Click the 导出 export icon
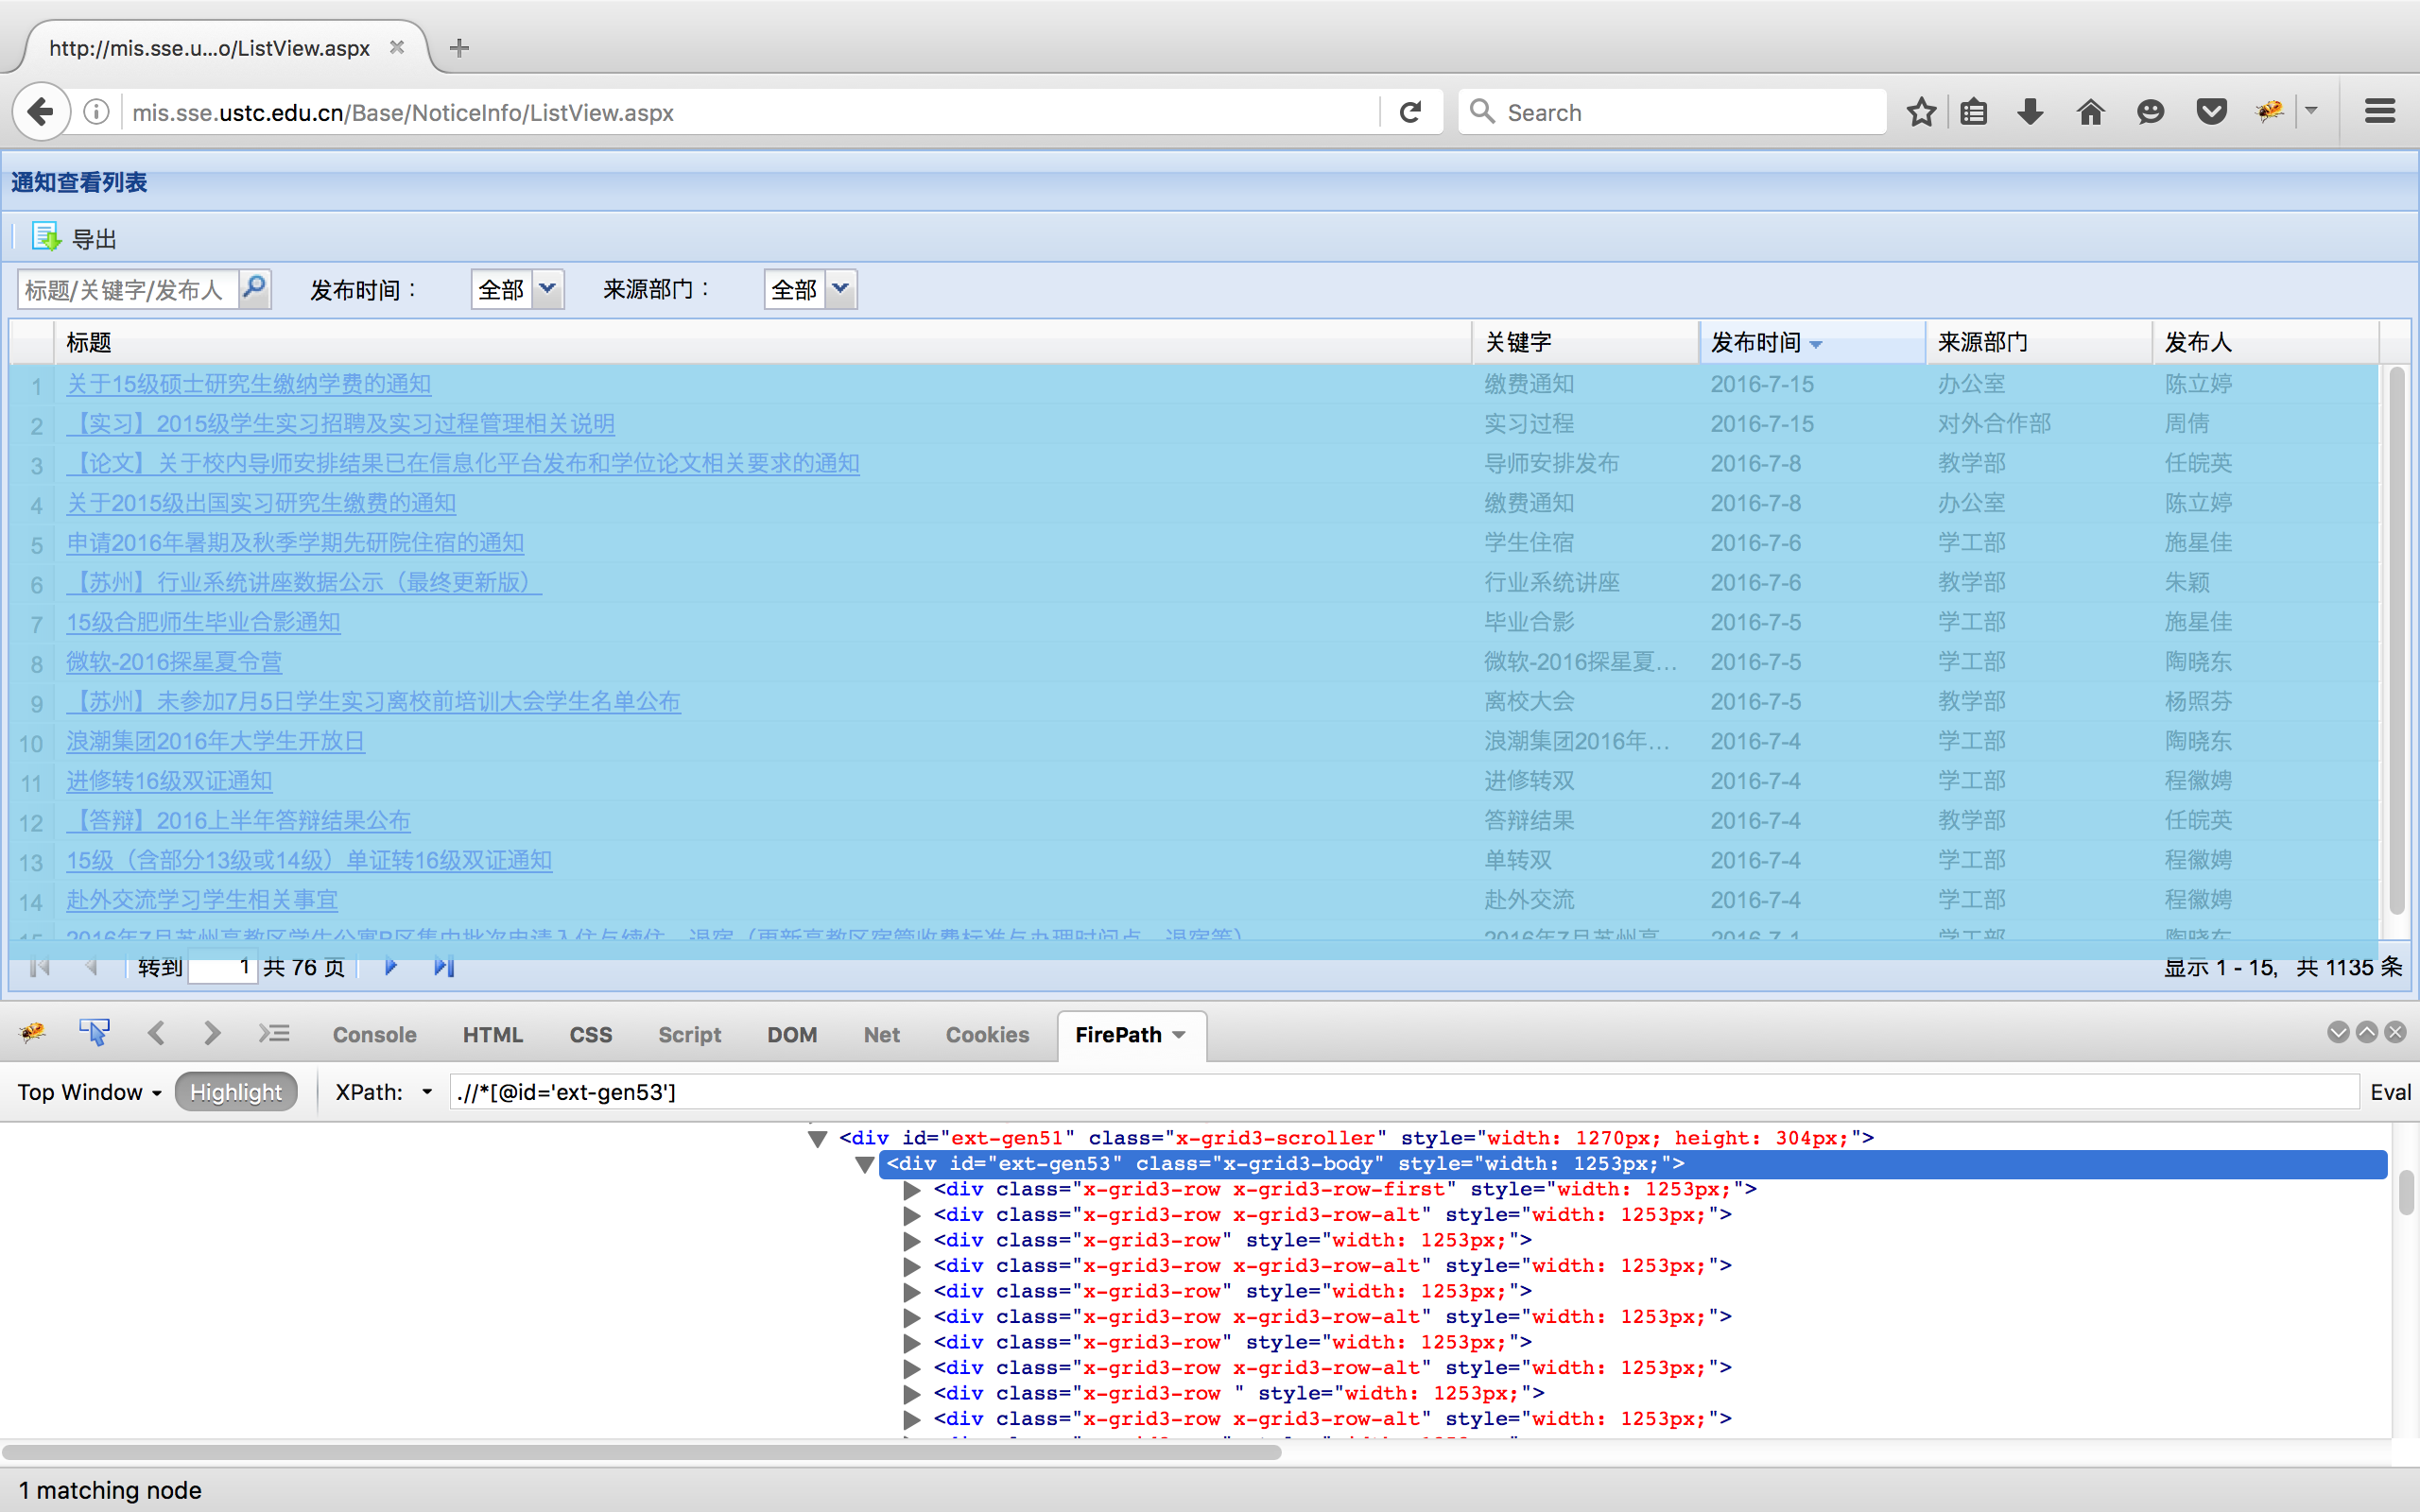 46,236
